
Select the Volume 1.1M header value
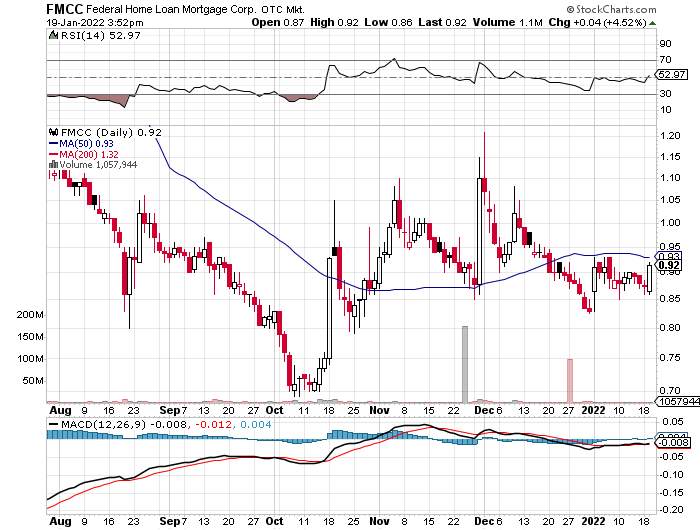508,22
